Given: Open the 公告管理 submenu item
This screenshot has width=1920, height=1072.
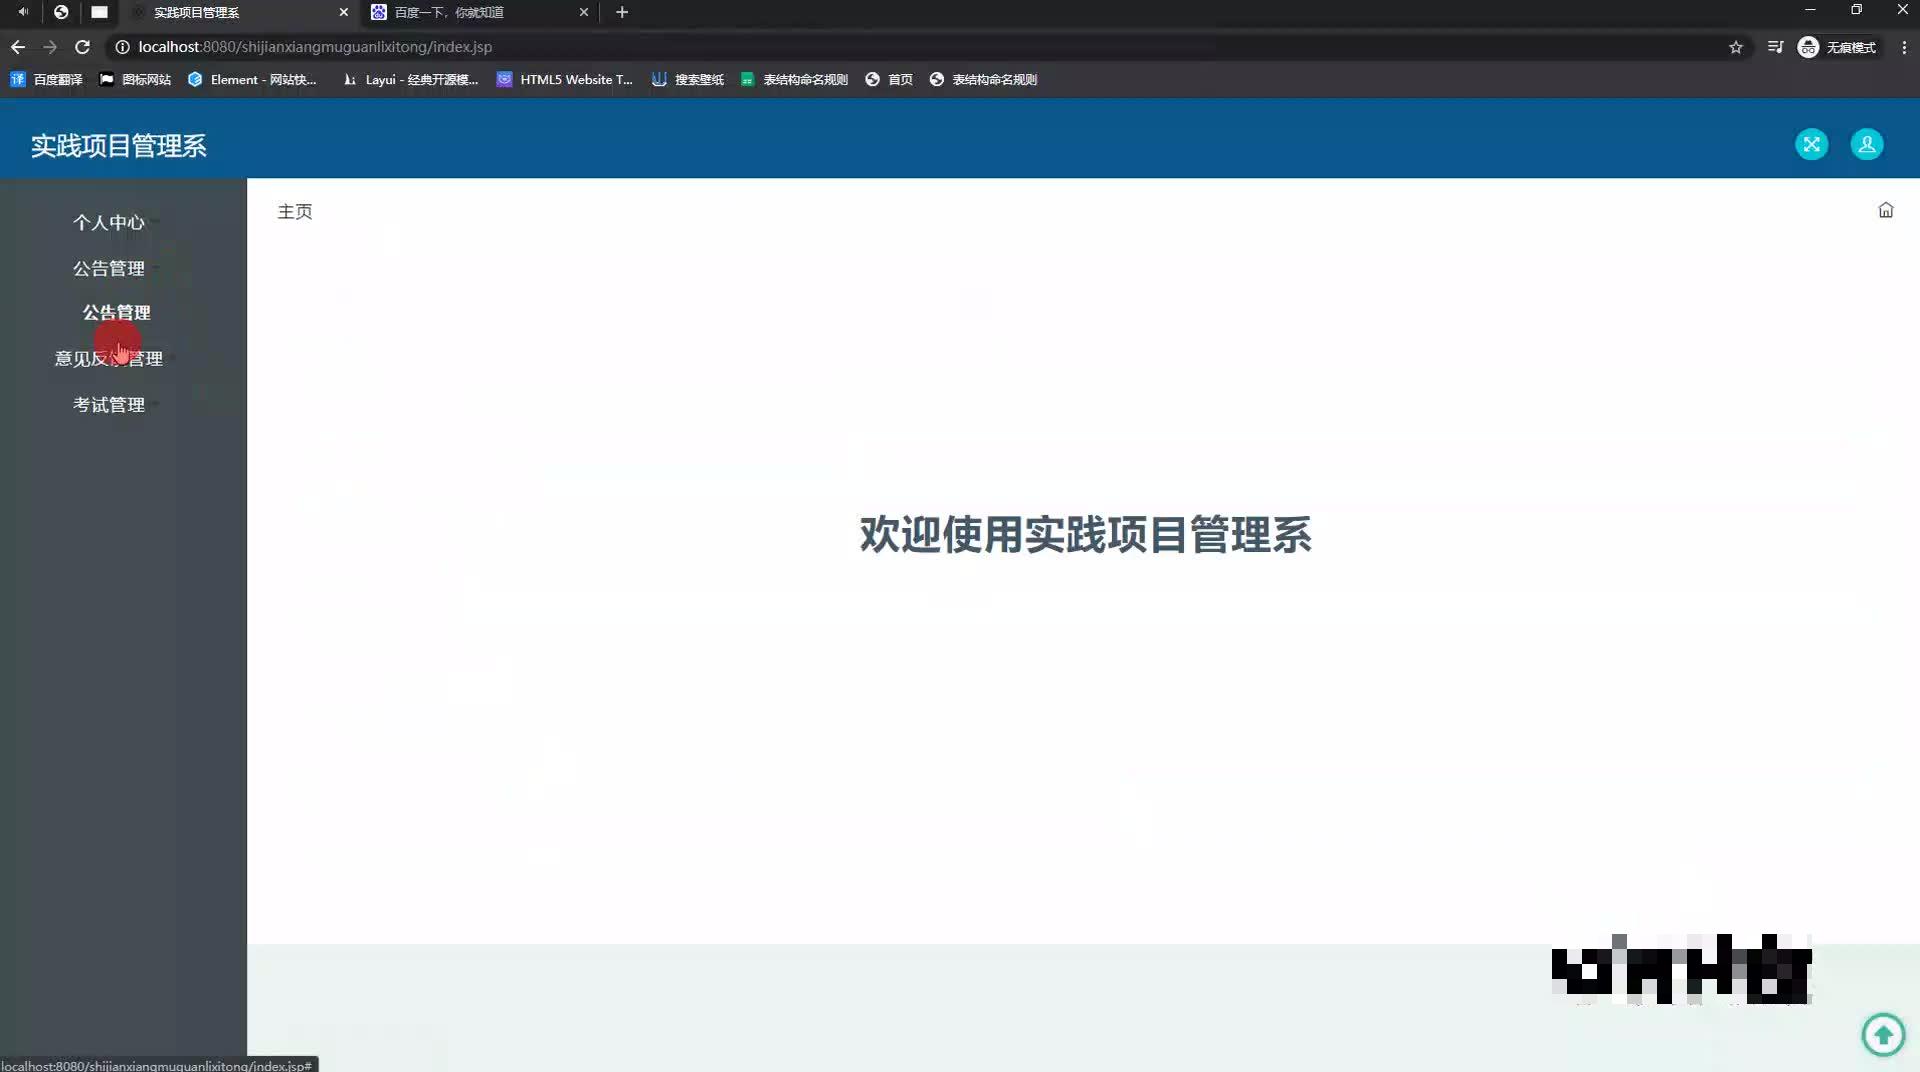Looking at the screenshot, I should pyautogui.click(x=117, y=312).
